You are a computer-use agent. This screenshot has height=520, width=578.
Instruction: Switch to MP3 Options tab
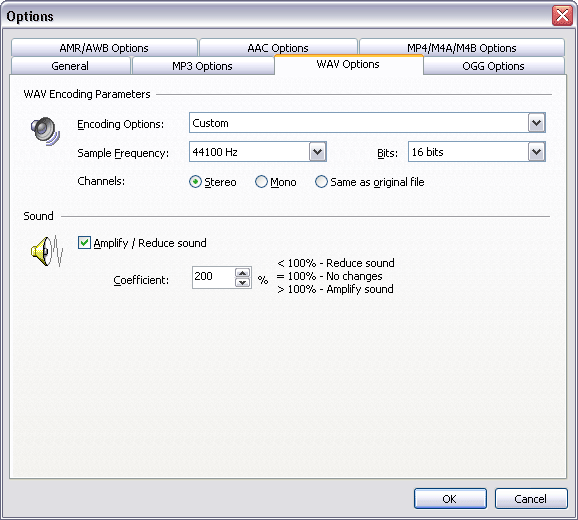coord(202,66)
